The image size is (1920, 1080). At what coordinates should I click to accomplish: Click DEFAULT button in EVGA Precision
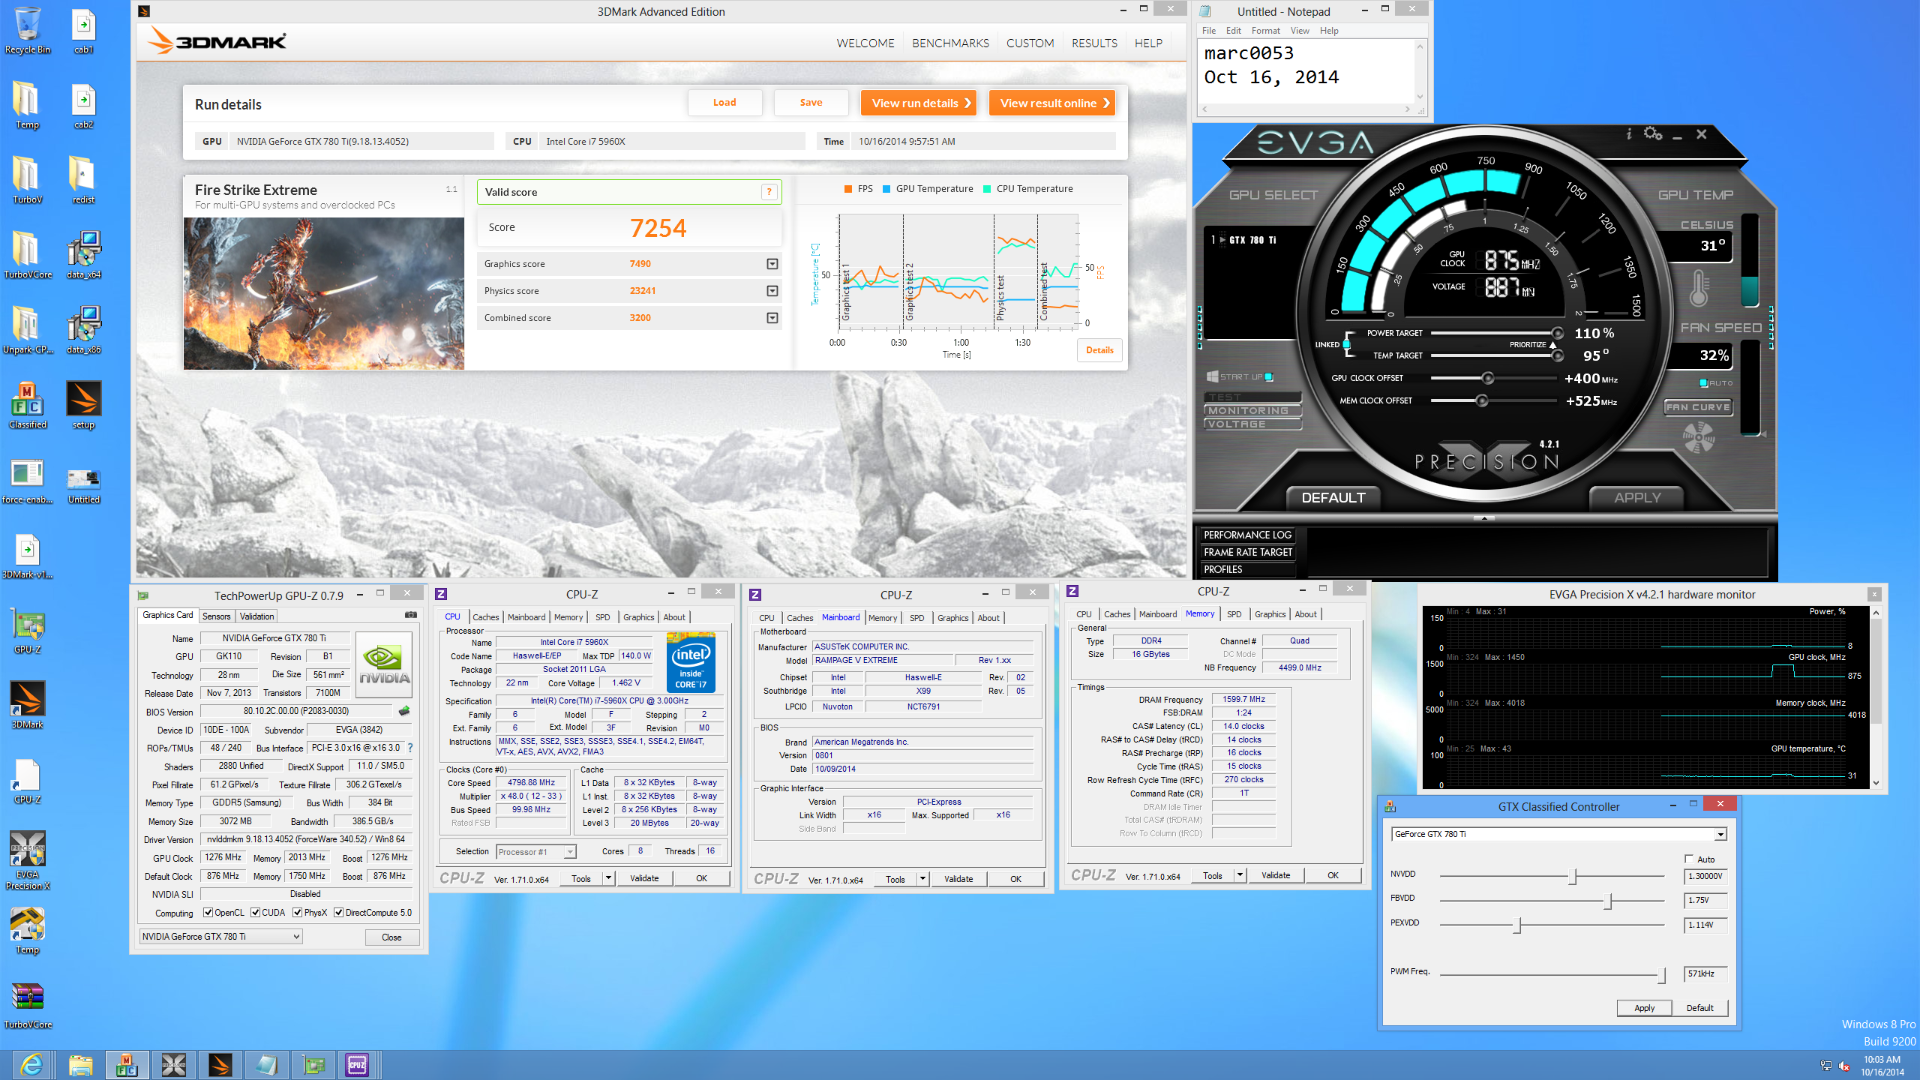pos(1332,497)
